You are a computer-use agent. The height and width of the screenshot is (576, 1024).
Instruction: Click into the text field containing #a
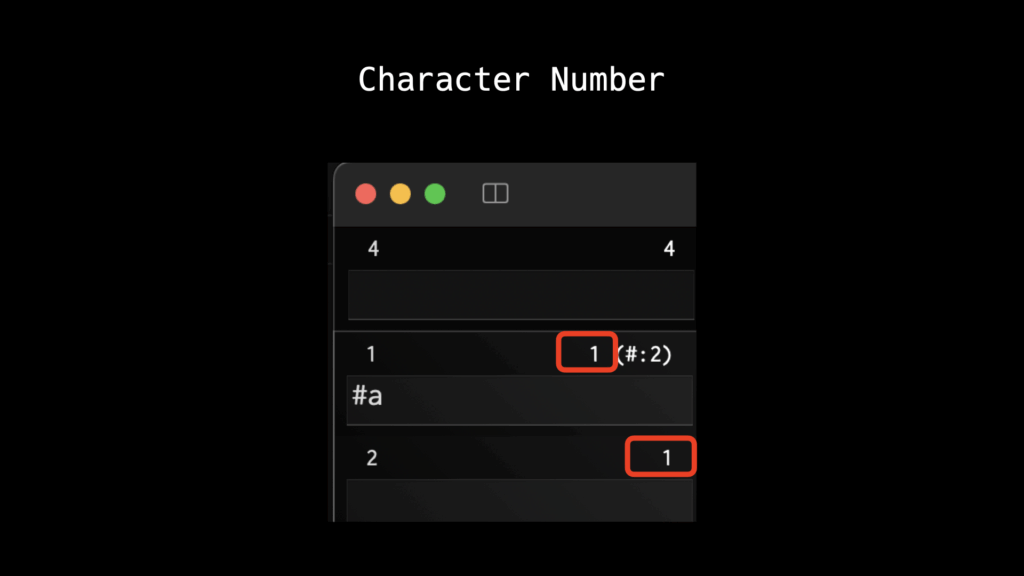[520, 400]
